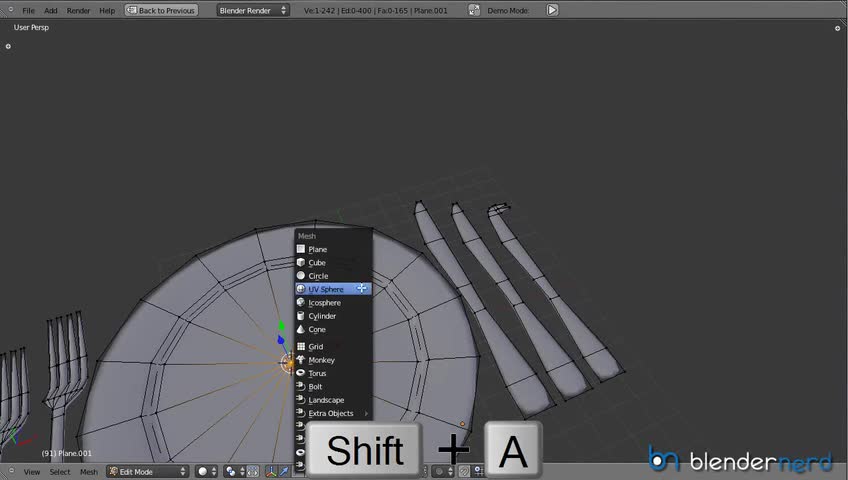
Task: Pick Icosphere from the Mesh menu
Action: 333,303
